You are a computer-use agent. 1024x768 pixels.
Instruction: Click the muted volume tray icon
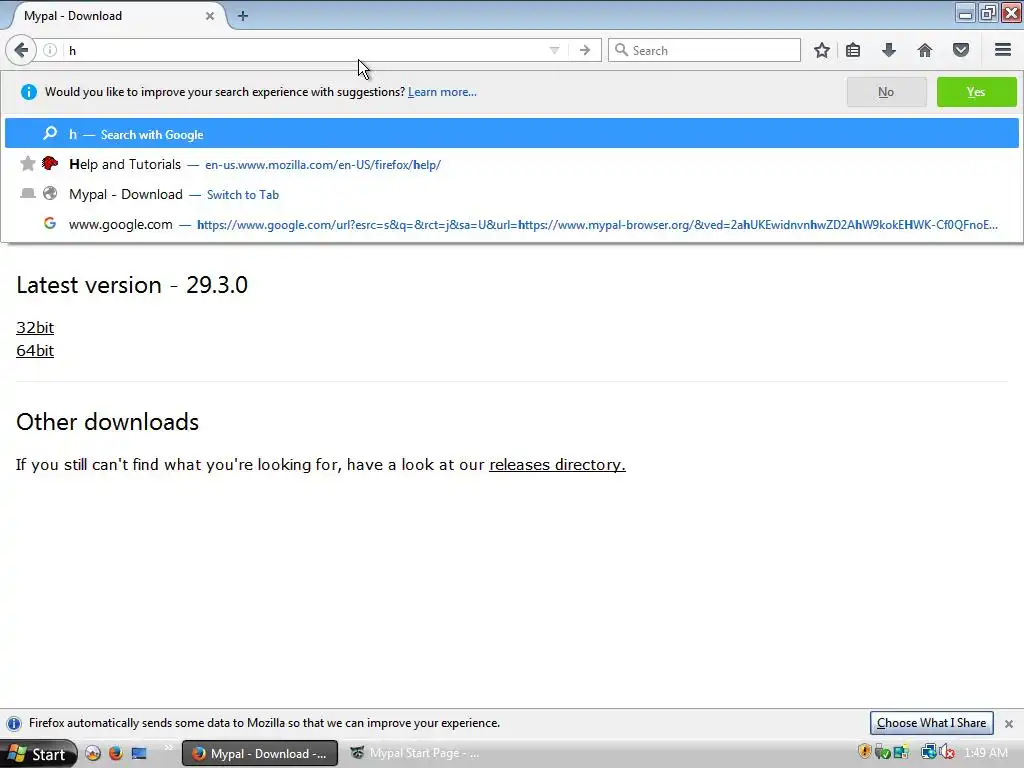pos(947,752)
